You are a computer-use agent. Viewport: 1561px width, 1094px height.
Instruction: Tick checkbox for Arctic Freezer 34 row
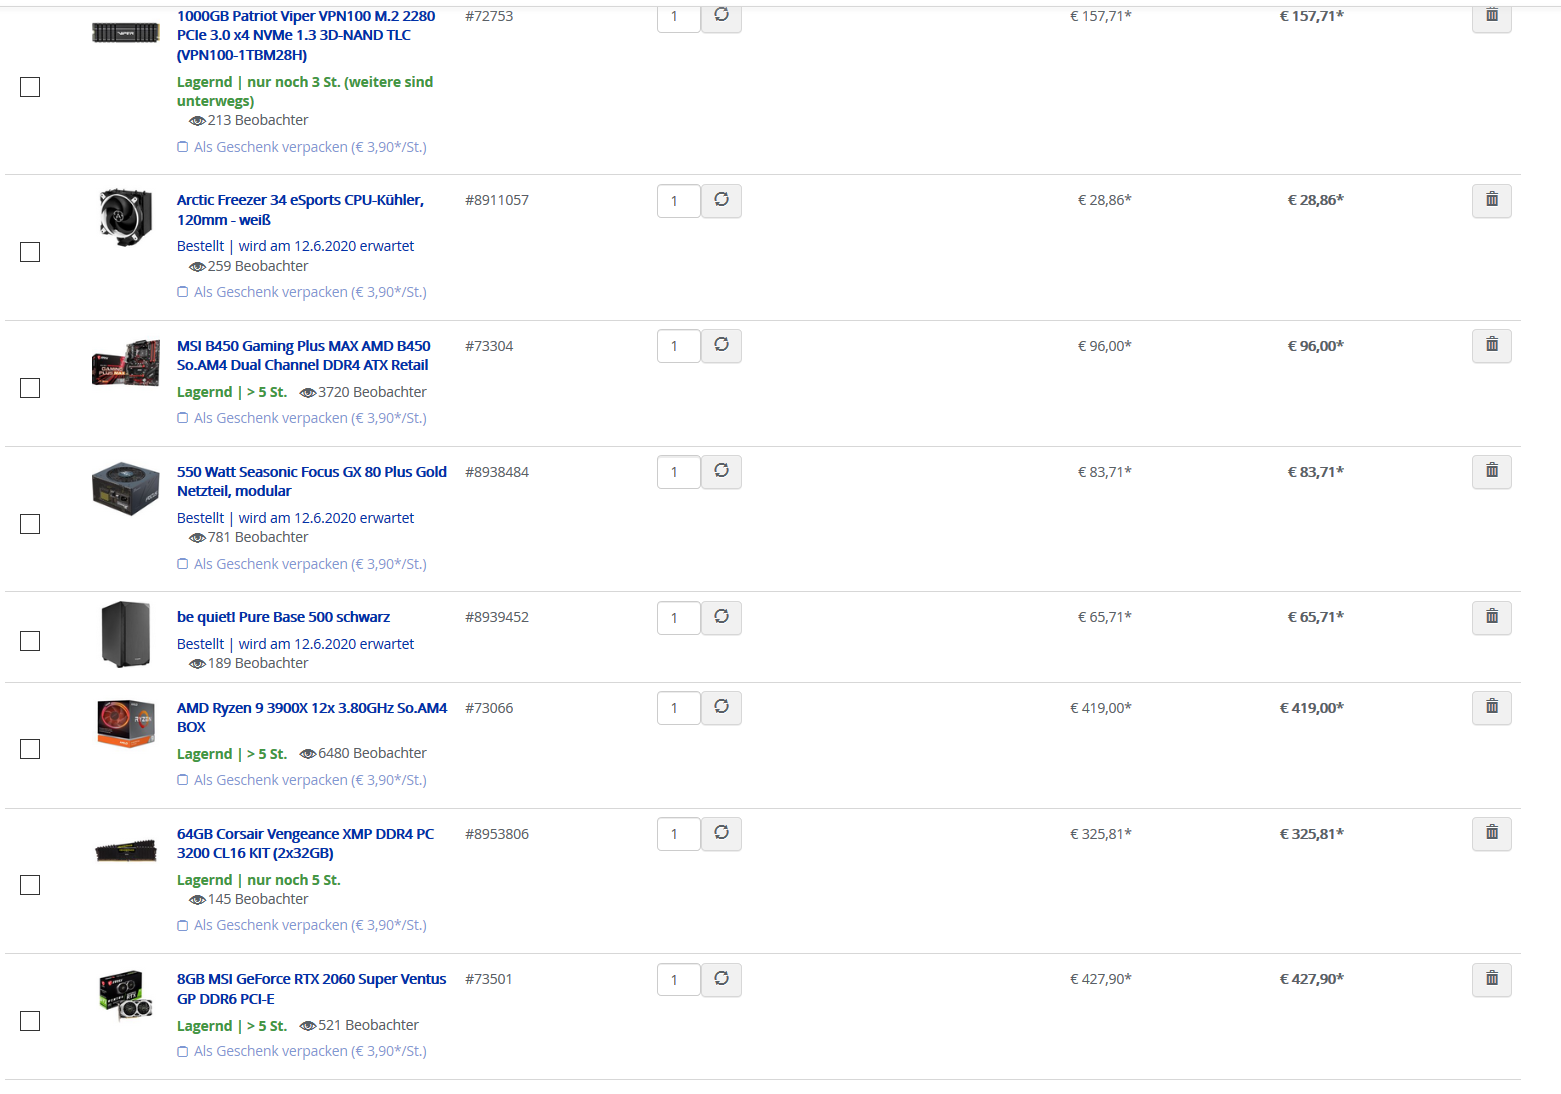point(30,252)
